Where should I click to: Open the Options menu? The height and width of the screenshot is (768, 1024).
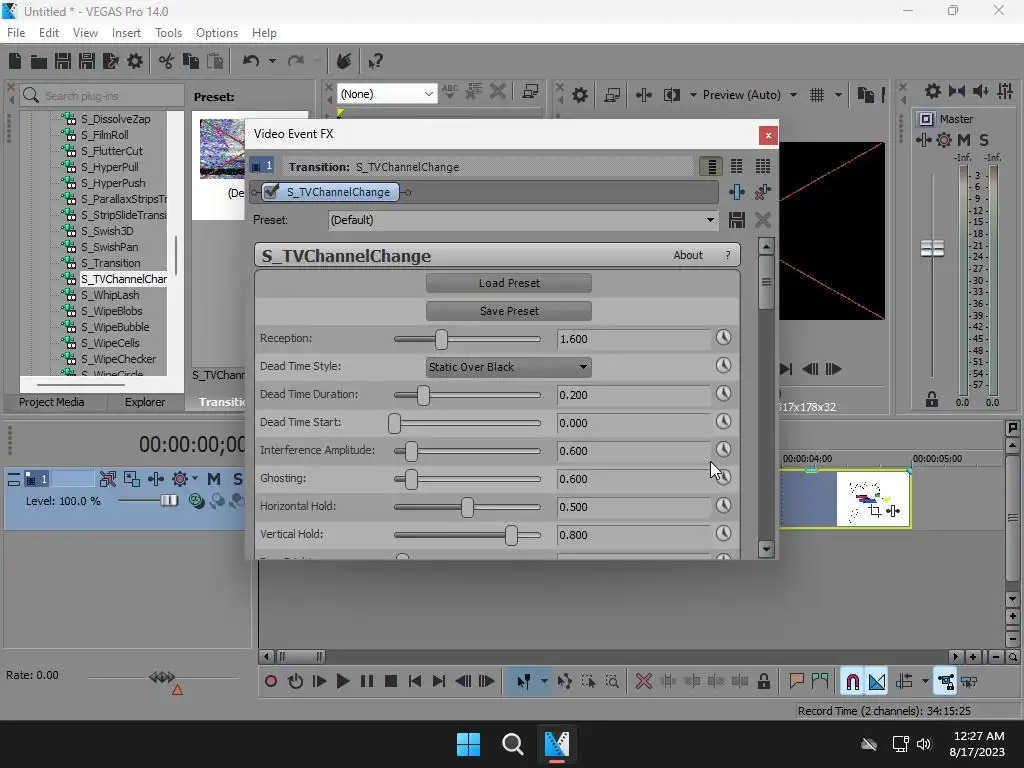coord(217,33)
